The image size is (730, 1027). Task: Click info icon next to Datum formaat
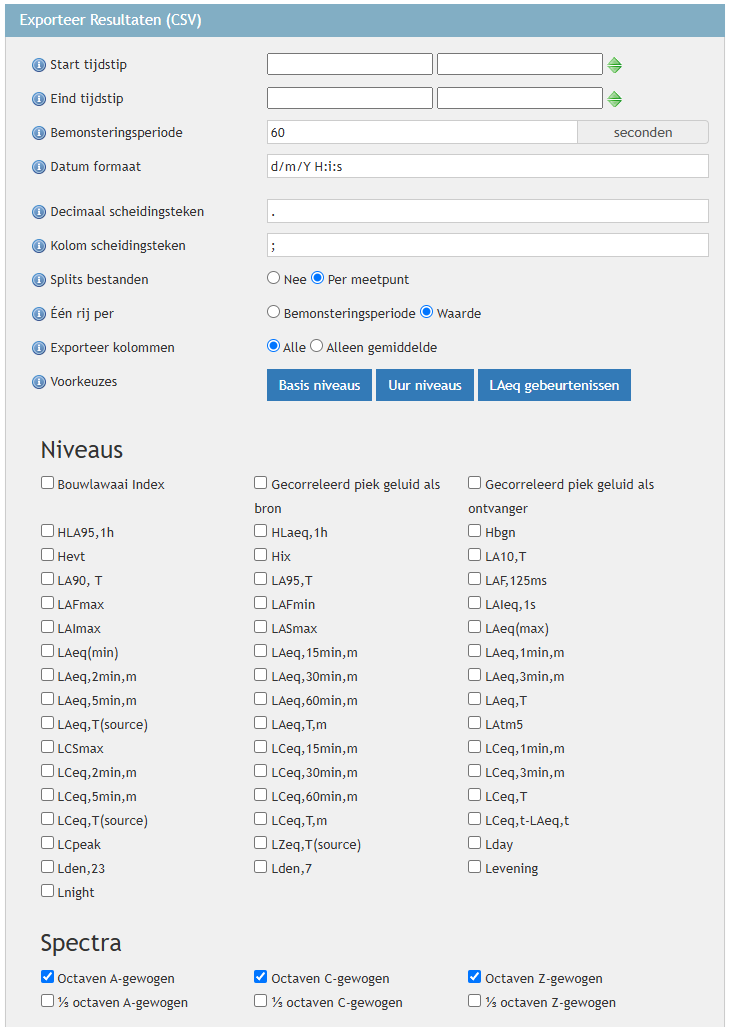40,167
